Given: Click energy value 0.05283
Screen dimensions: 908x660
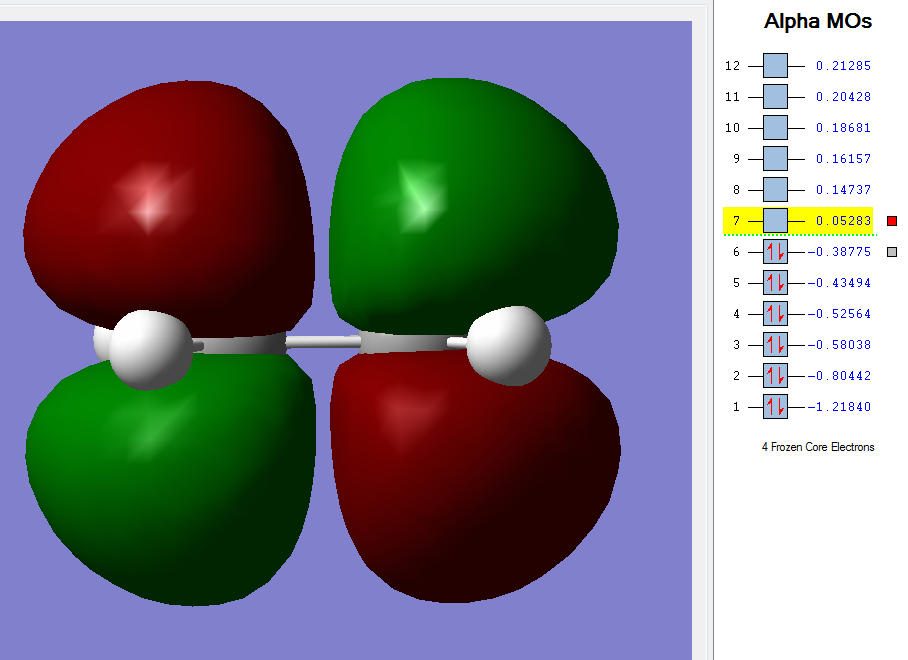Looking at the screenshot, I should pyautogui.click(x=843, y=221).
